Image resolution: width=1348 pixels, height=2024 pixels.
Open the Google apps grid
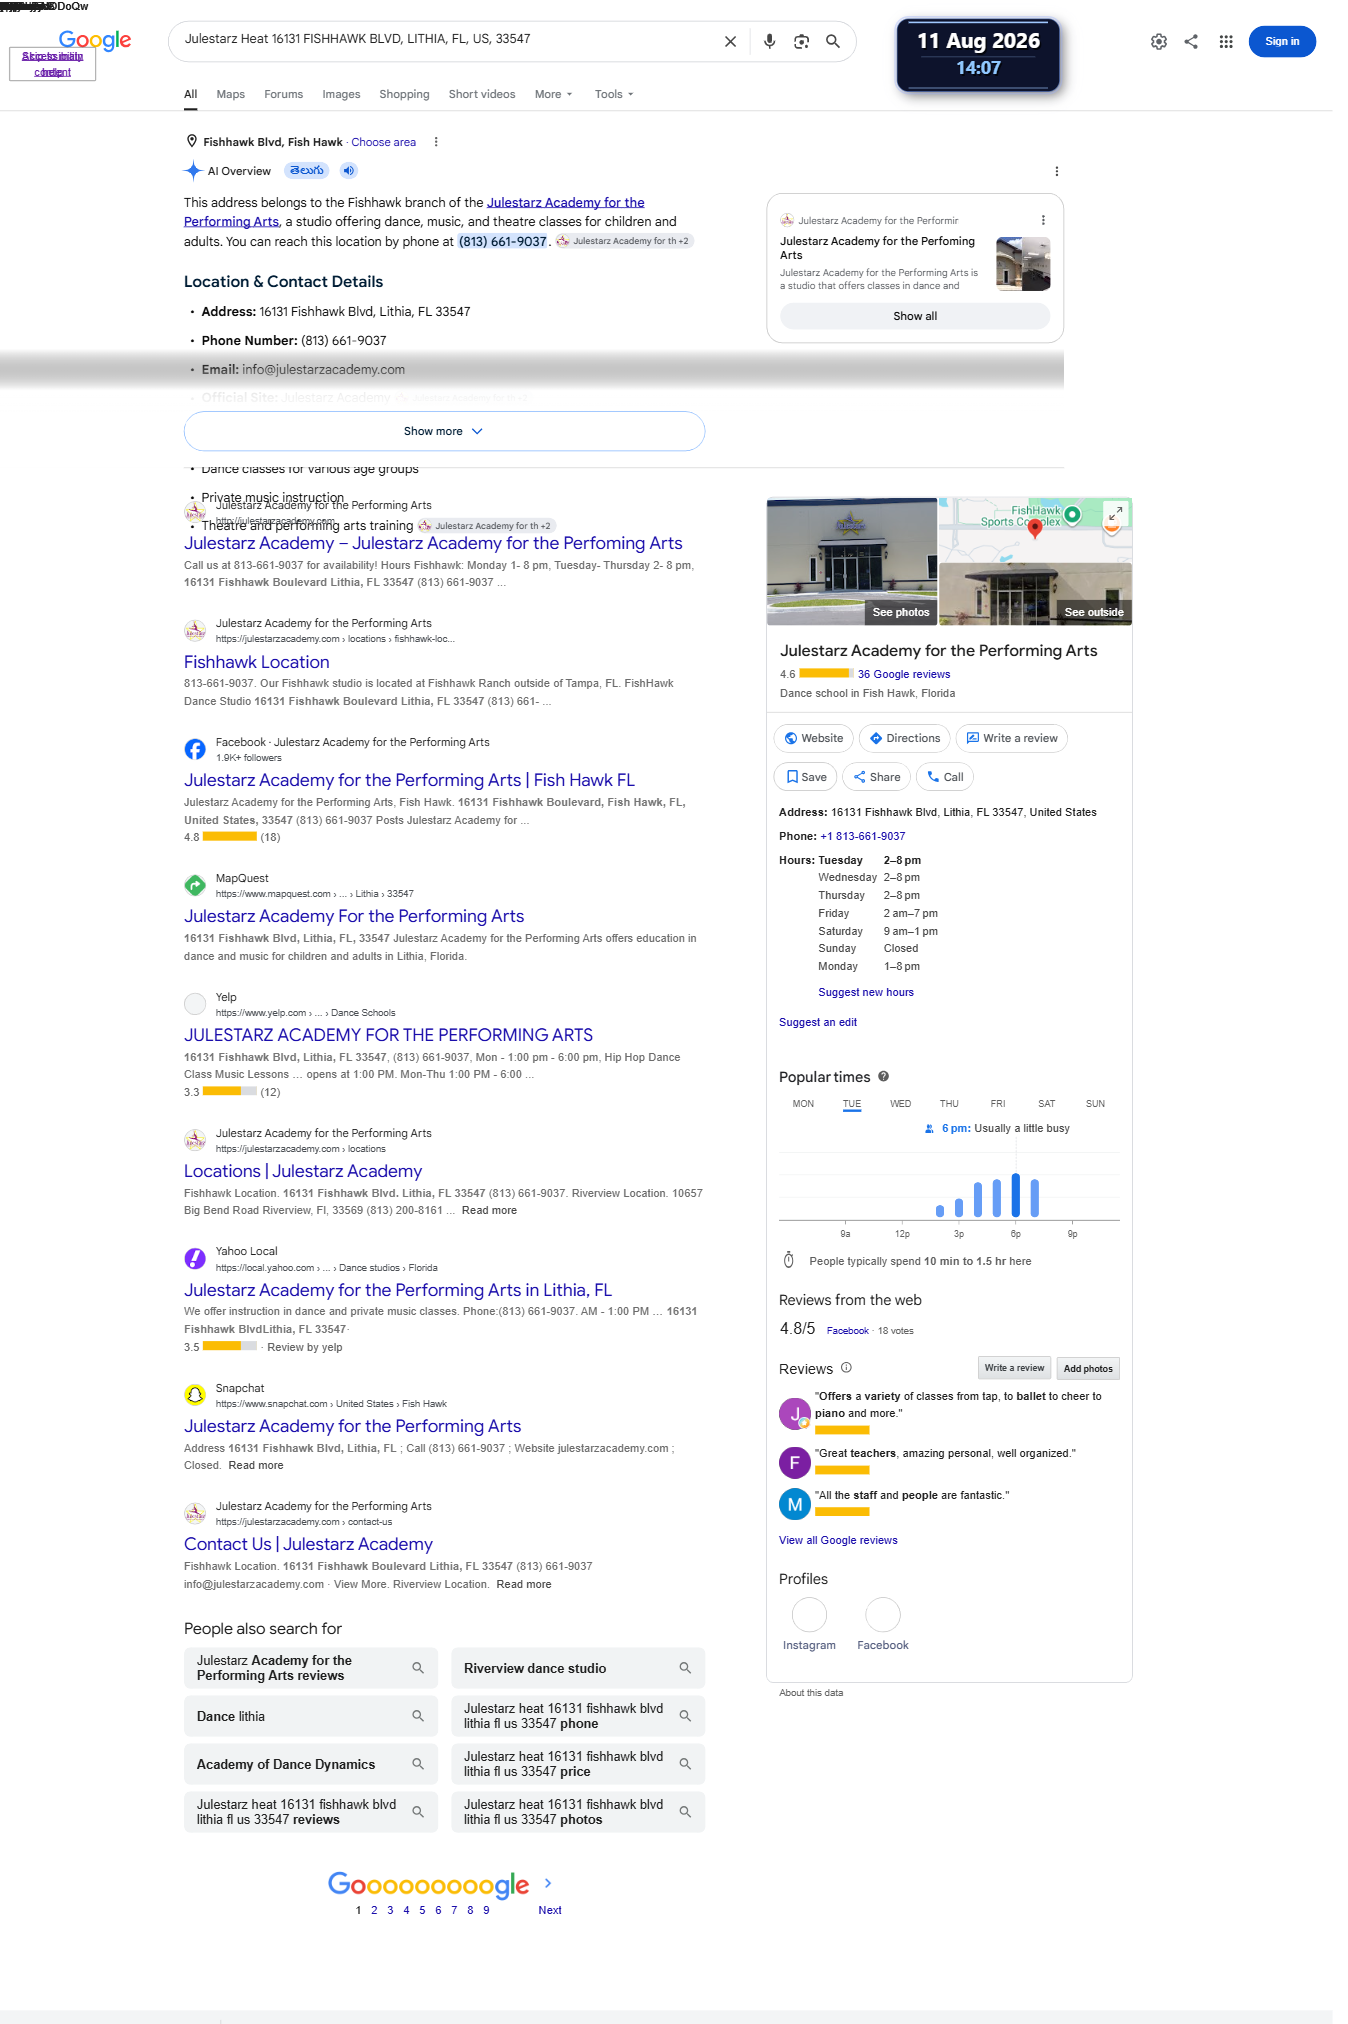pos(1226,42)
